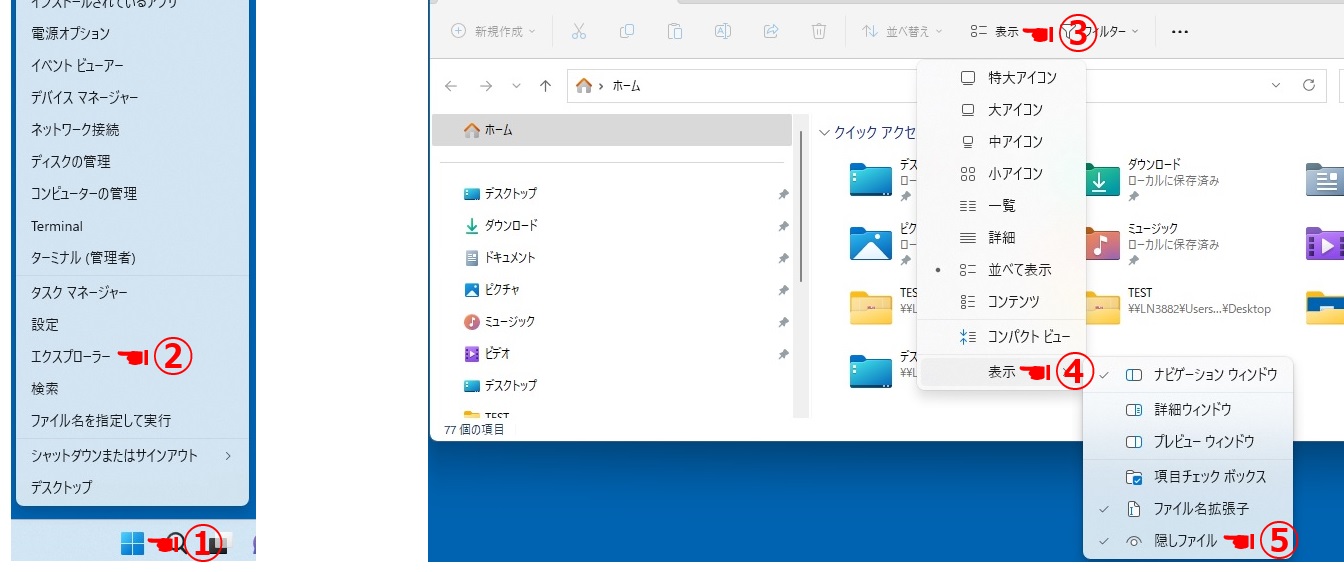Screen dimensions: 1344x572
Task: Click the ホーム address bar field
Action: coord(946,86)
